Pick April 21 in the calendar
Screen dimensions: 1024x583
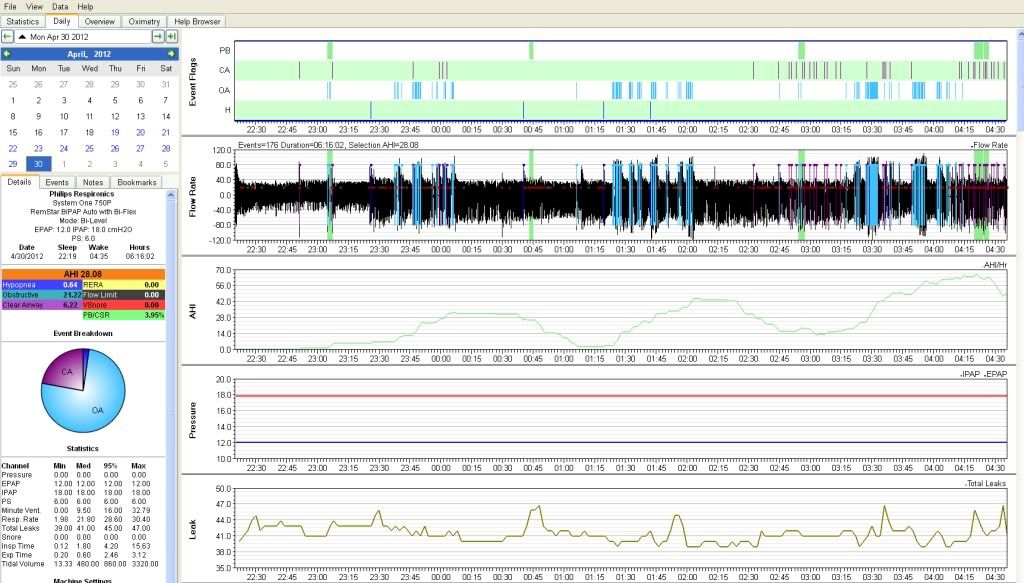tap(166, 133)
